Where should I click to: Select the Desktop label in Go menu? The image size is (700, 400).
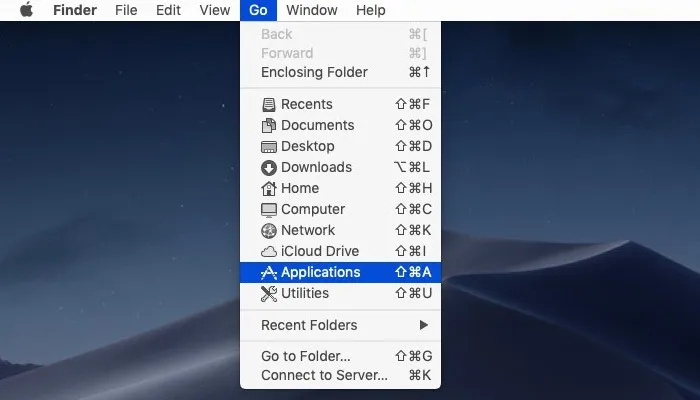pyautogui.click(x=308, y=146)
